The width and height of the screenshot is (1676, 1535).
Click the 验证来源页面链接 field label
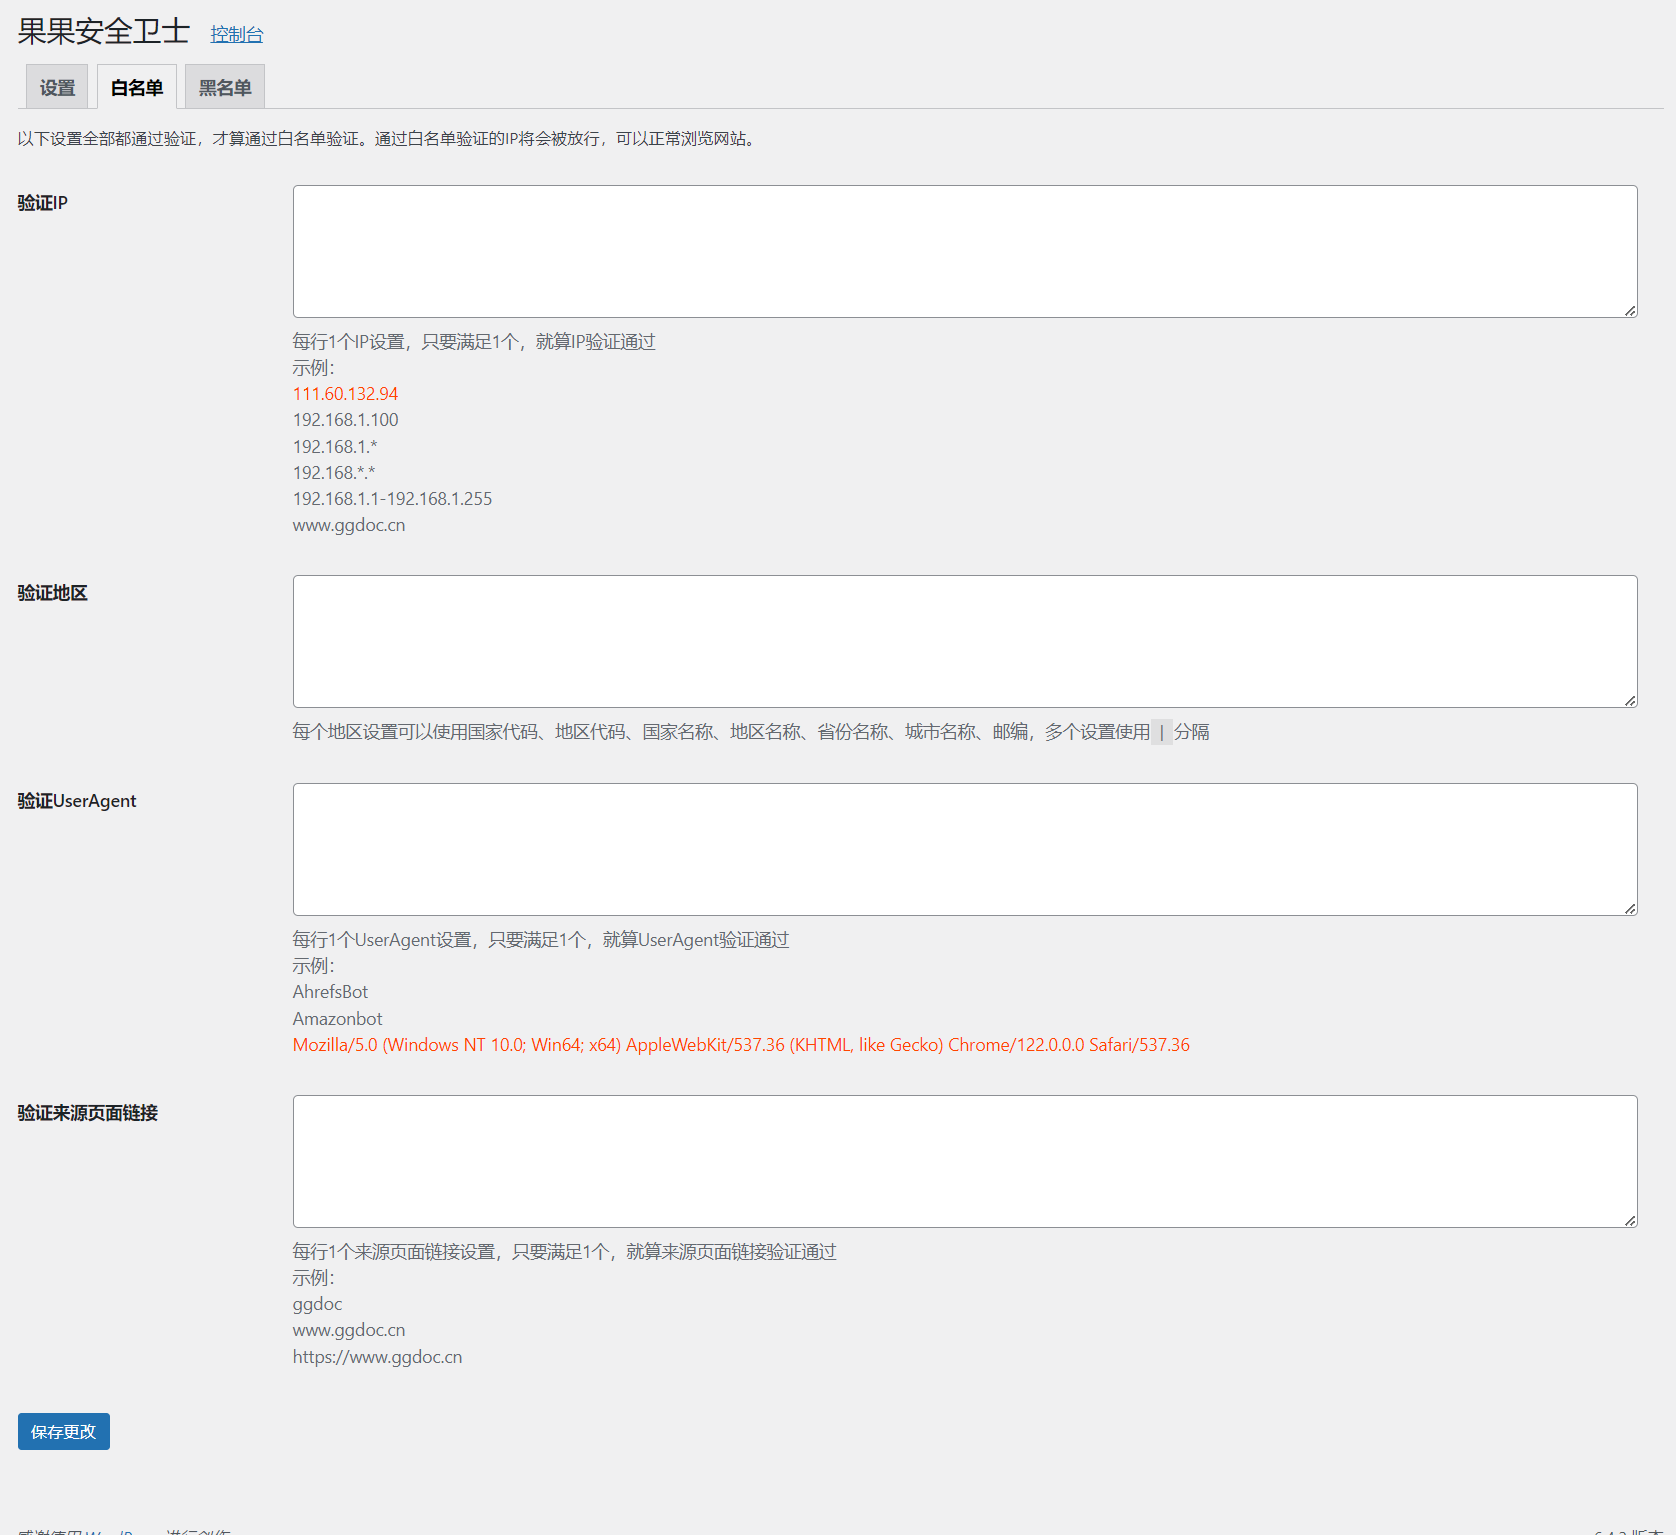pos(88,1113)
